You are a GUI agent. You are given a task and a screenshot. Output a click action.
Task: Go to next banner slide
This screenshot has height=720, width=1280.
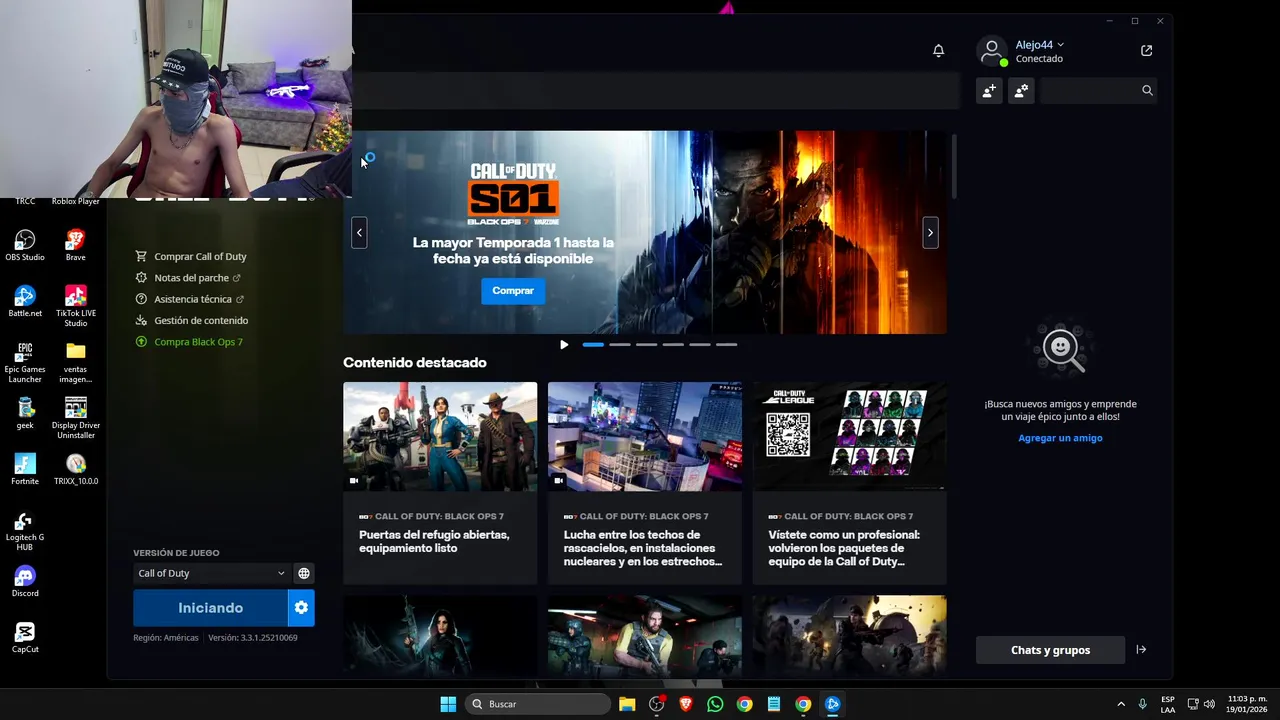coord(930,233)
